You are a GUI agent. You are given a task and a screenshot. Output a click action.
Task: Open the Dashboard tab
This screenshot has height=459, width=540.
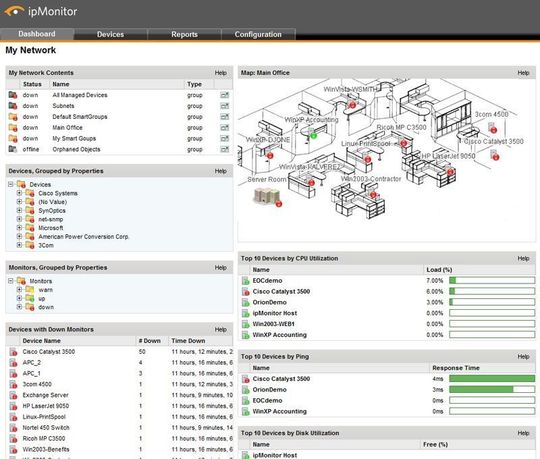37,34
